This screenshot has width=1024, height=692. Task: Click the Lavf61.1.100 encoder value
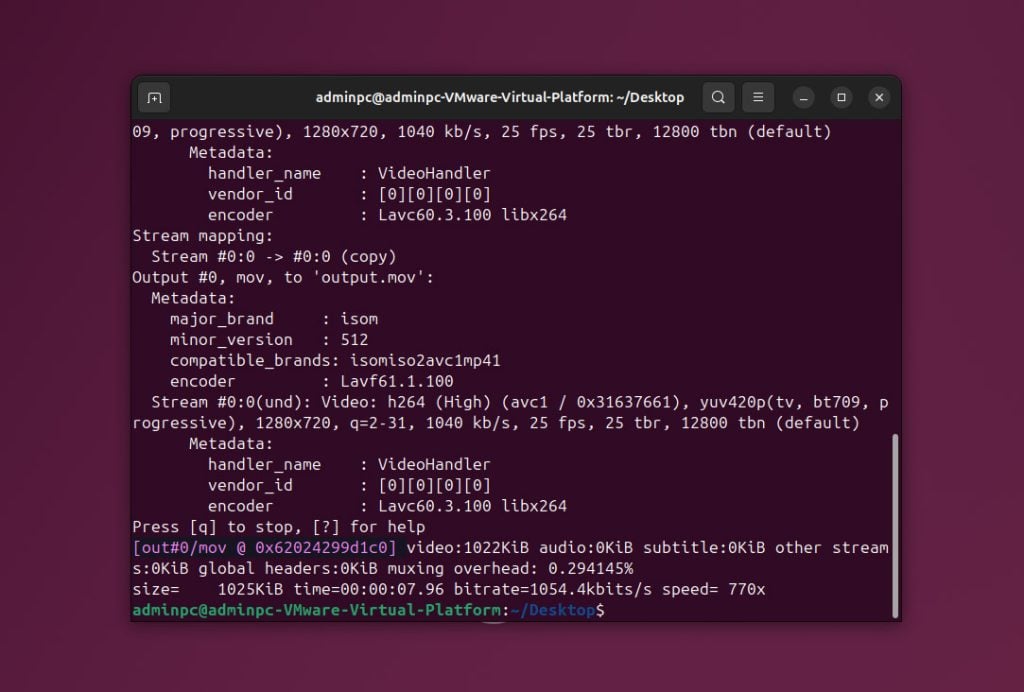click(x=397, y=381)
